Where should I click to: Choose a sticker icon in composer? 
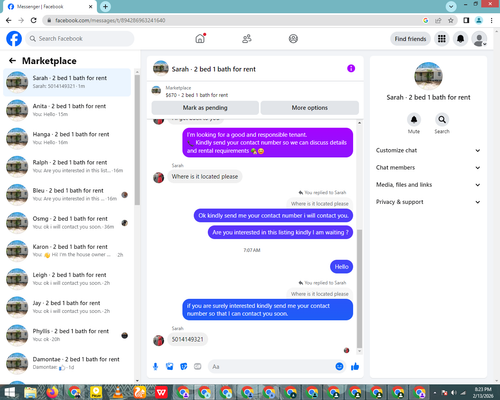pyautogui.click(x=184, y=367)
